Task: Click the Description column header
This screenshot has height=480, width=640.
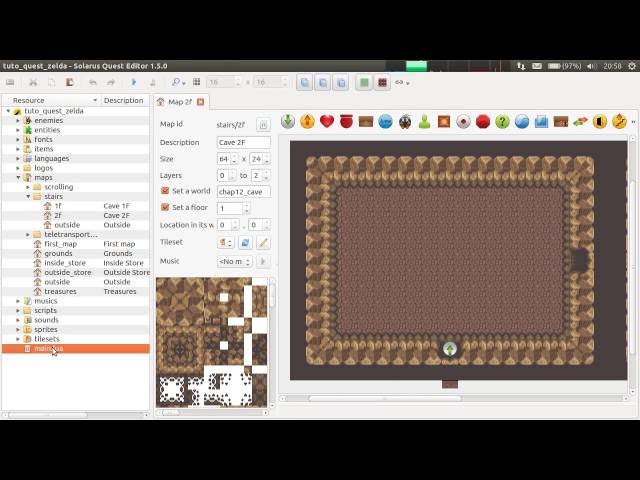Action: (x=125, y=100)
